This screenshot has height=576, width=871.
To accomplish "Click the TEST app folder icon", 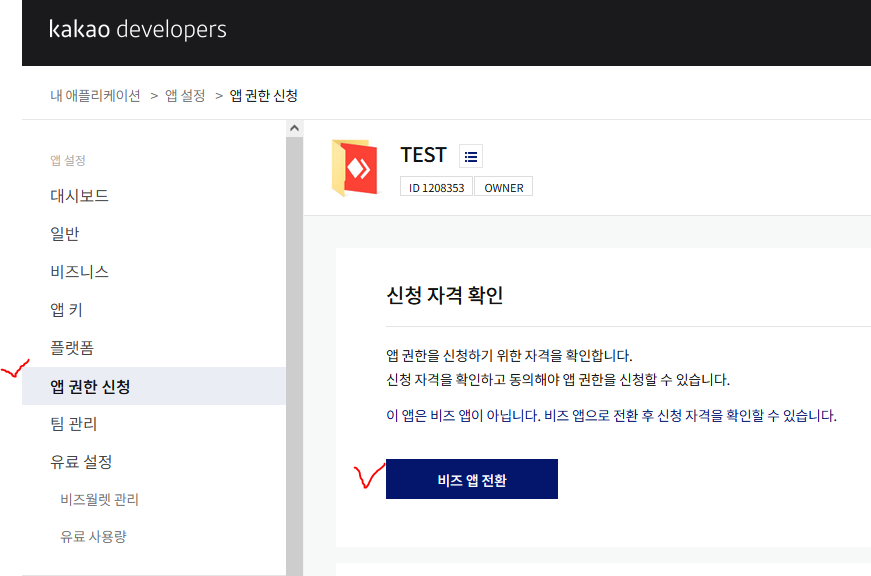I will click(x=354, y=168).
